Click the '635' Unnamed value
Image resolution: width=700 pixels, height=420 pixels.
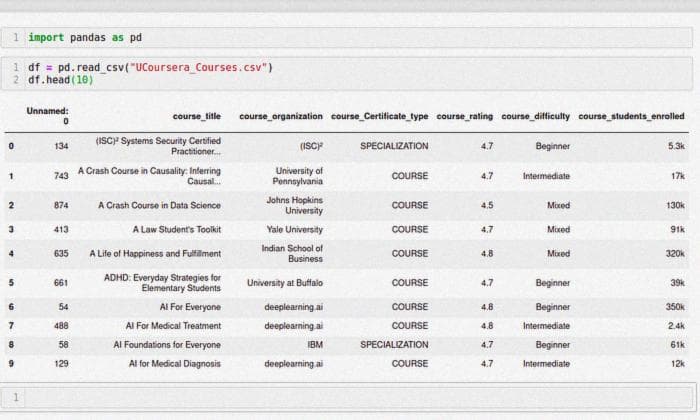click(61, 254)
